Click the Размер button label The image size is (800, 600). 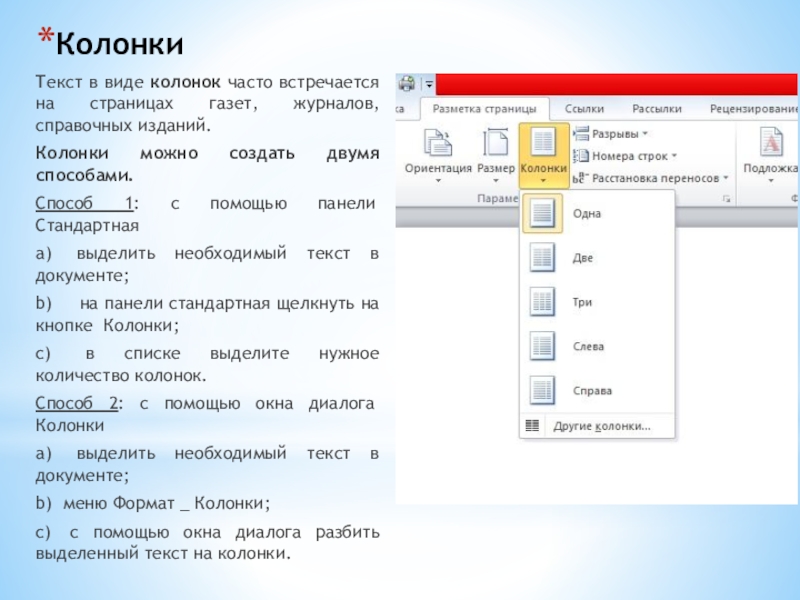pos(496,168)
